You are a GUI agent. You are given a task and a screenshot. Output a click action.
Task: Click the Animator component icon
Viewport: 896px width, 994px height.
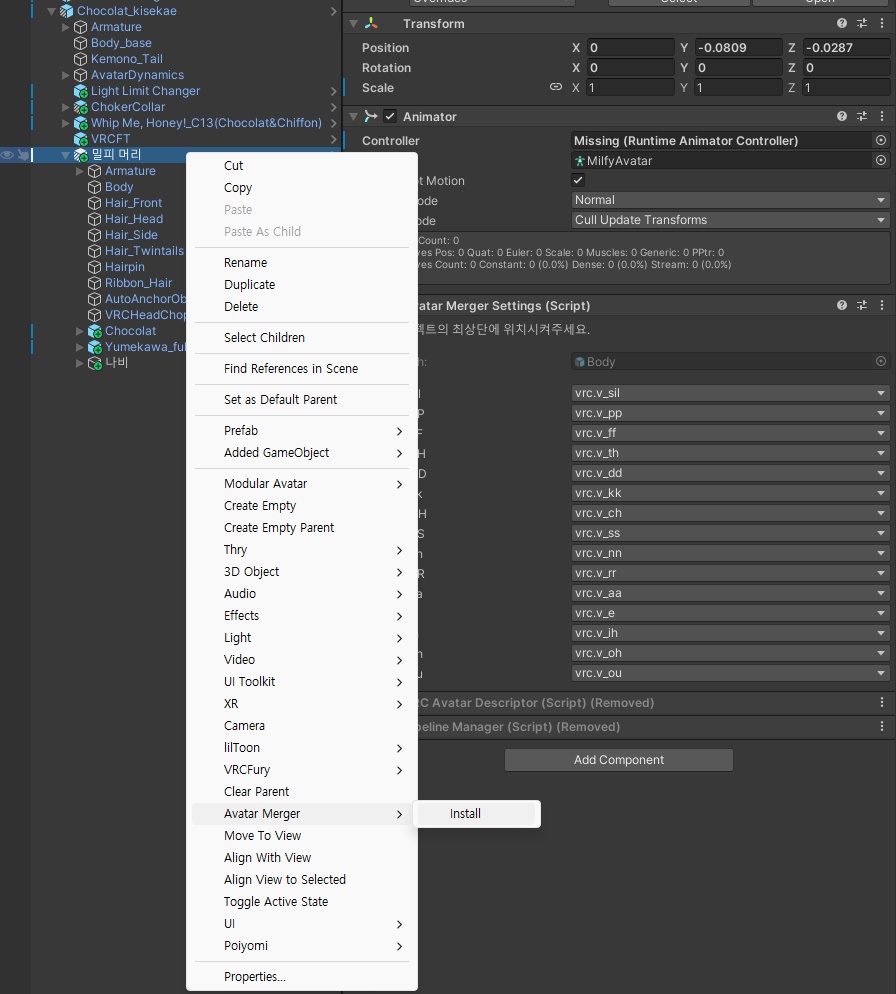[371, 116]
